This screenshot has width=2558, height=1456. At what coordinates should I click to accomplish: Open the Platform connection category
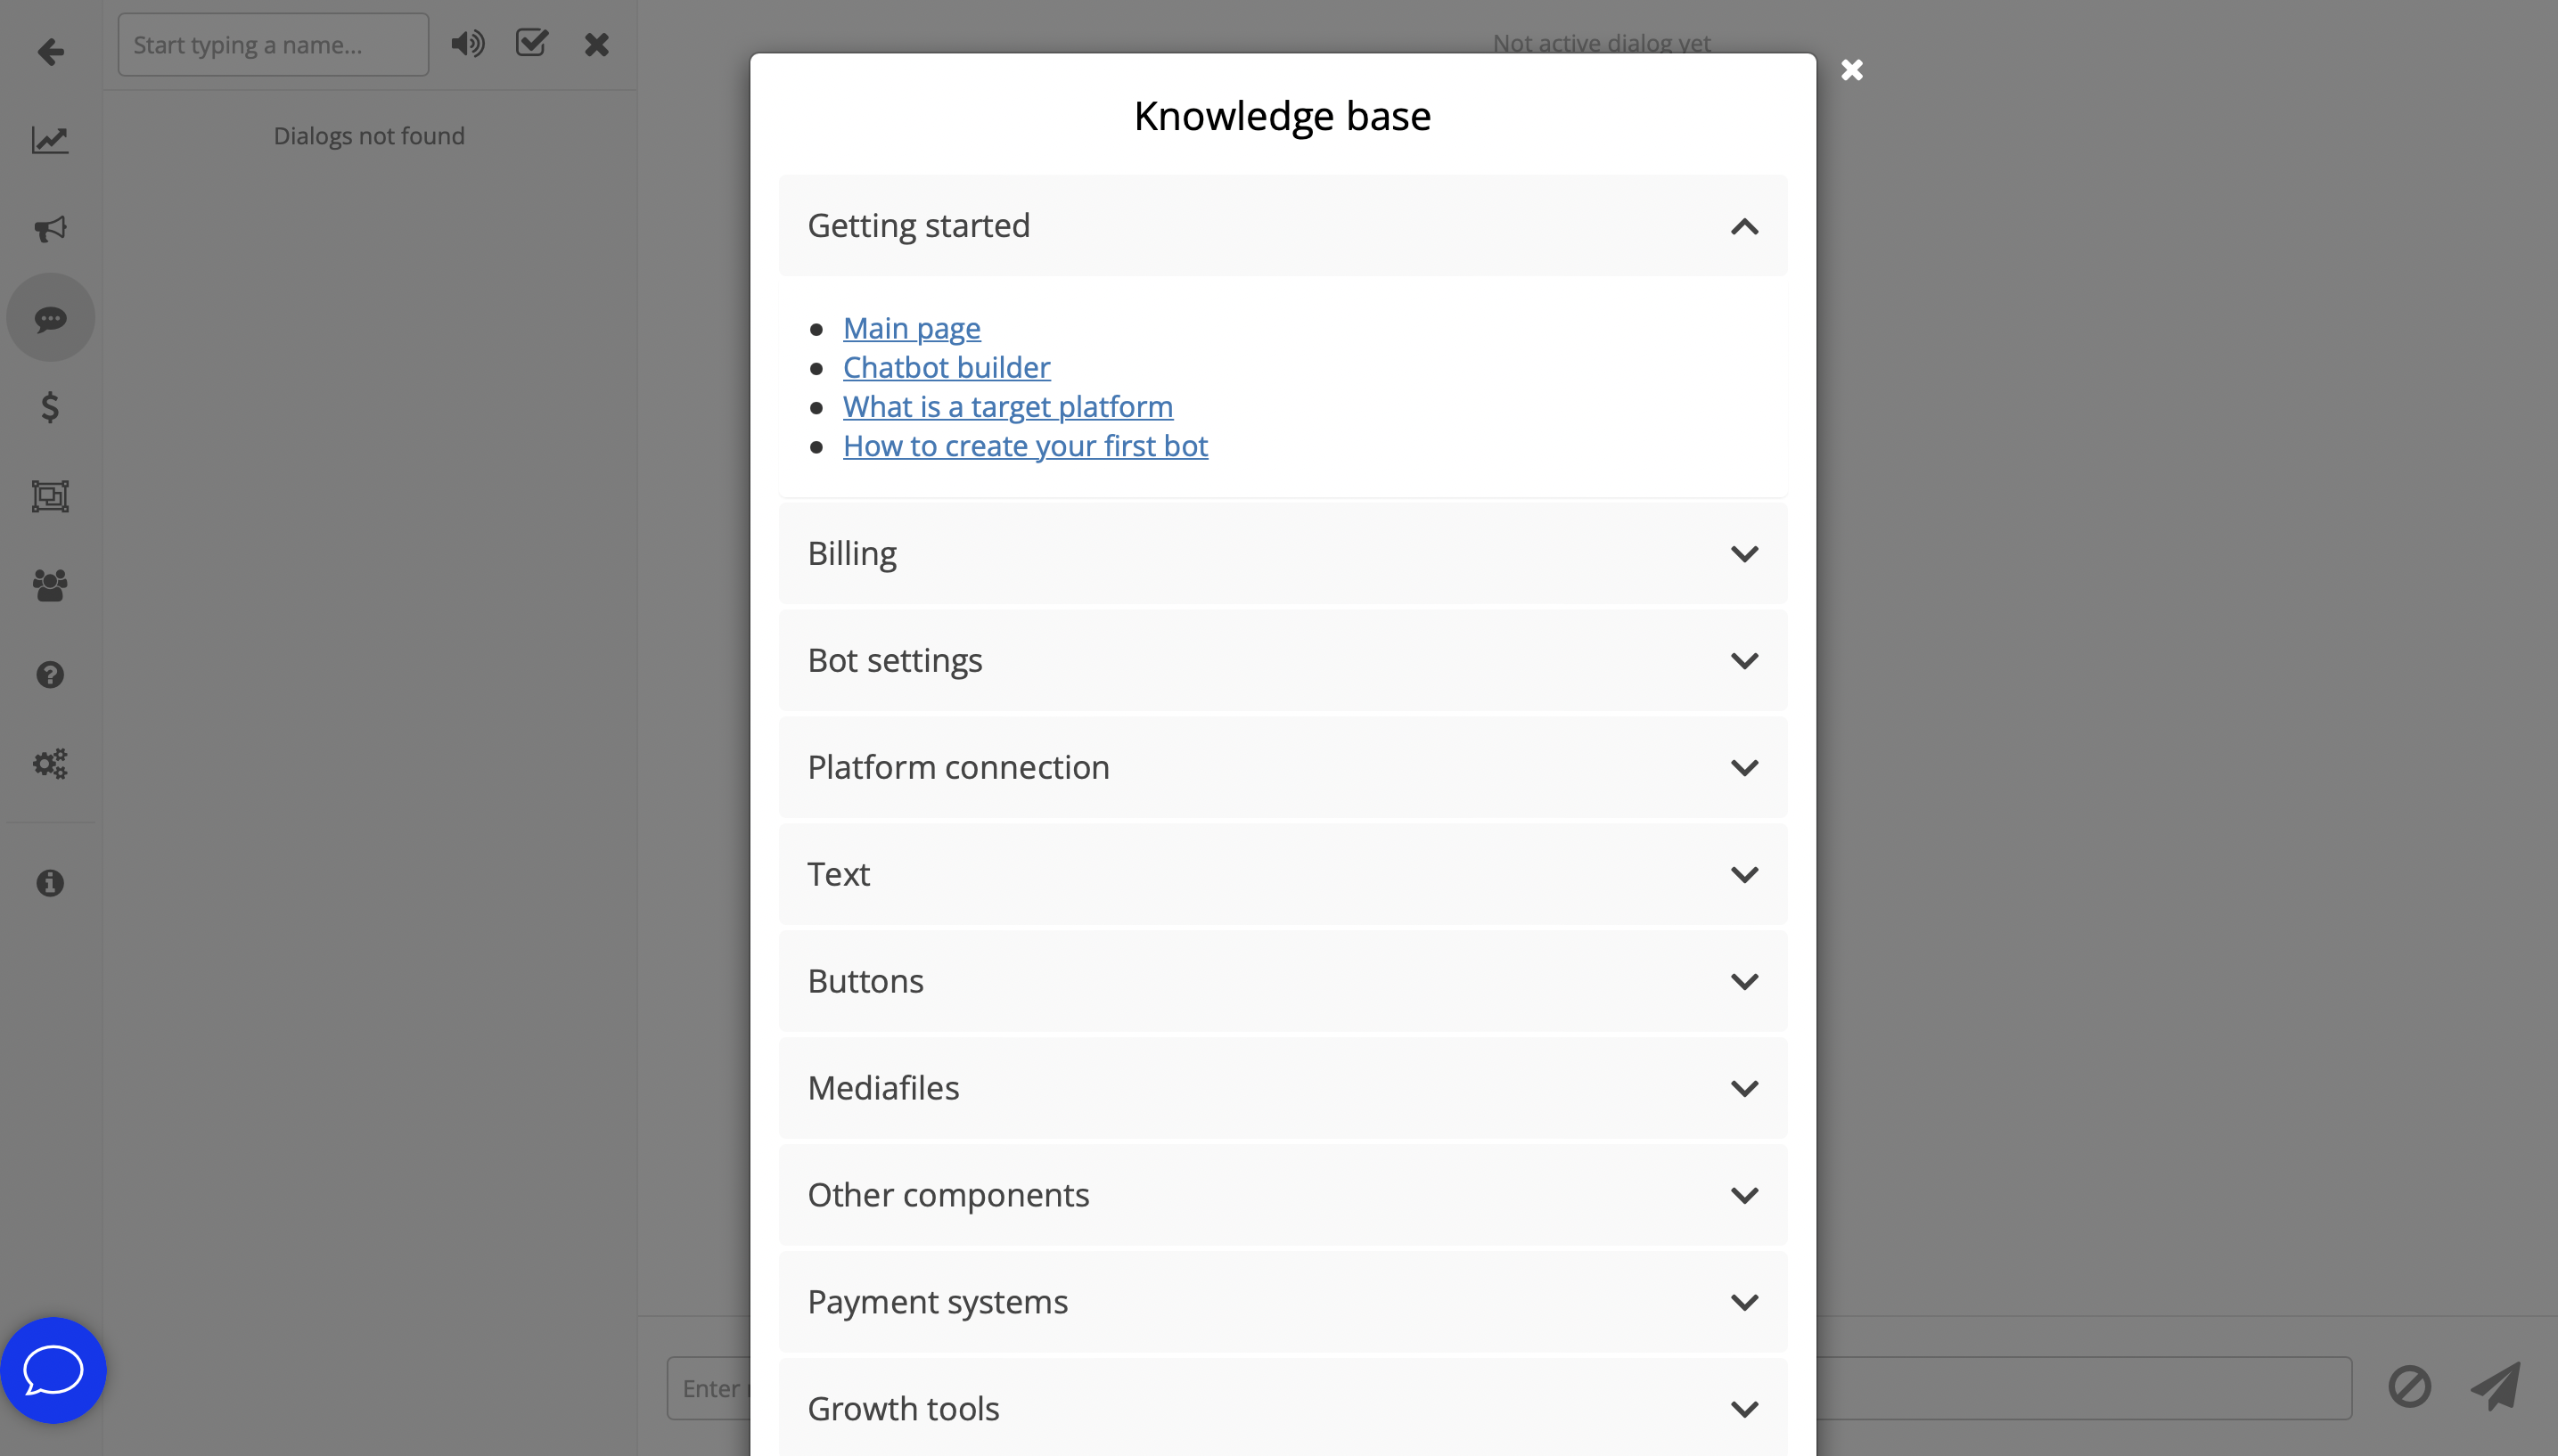point(1281,767)
